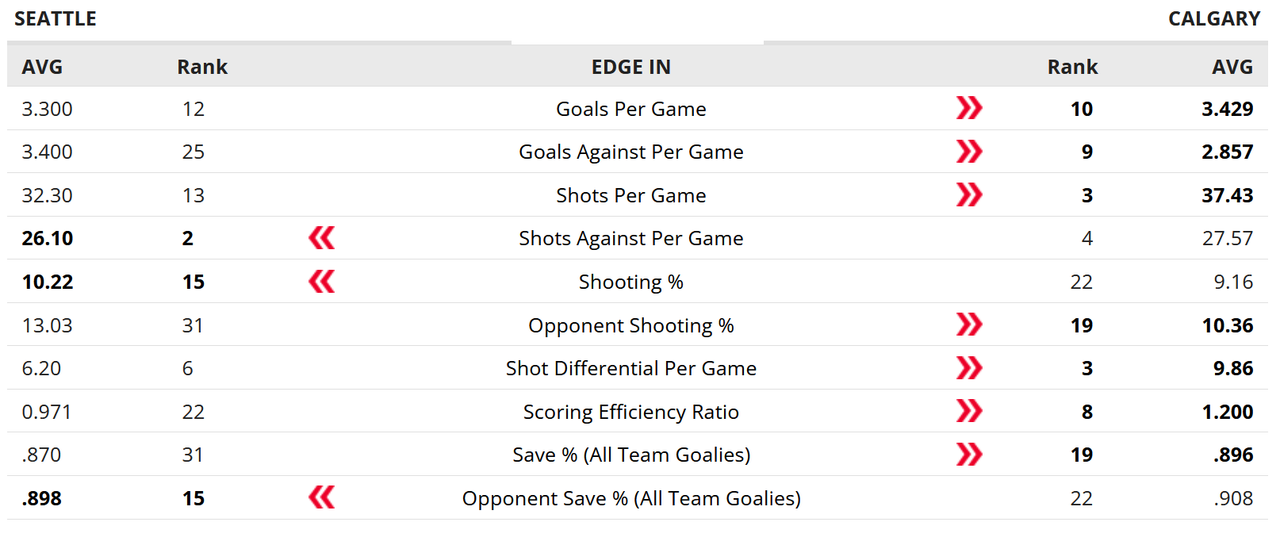Click Seattle's edge arrows on Opponent Save % row
1280x538 pixels.
[321, 497]
